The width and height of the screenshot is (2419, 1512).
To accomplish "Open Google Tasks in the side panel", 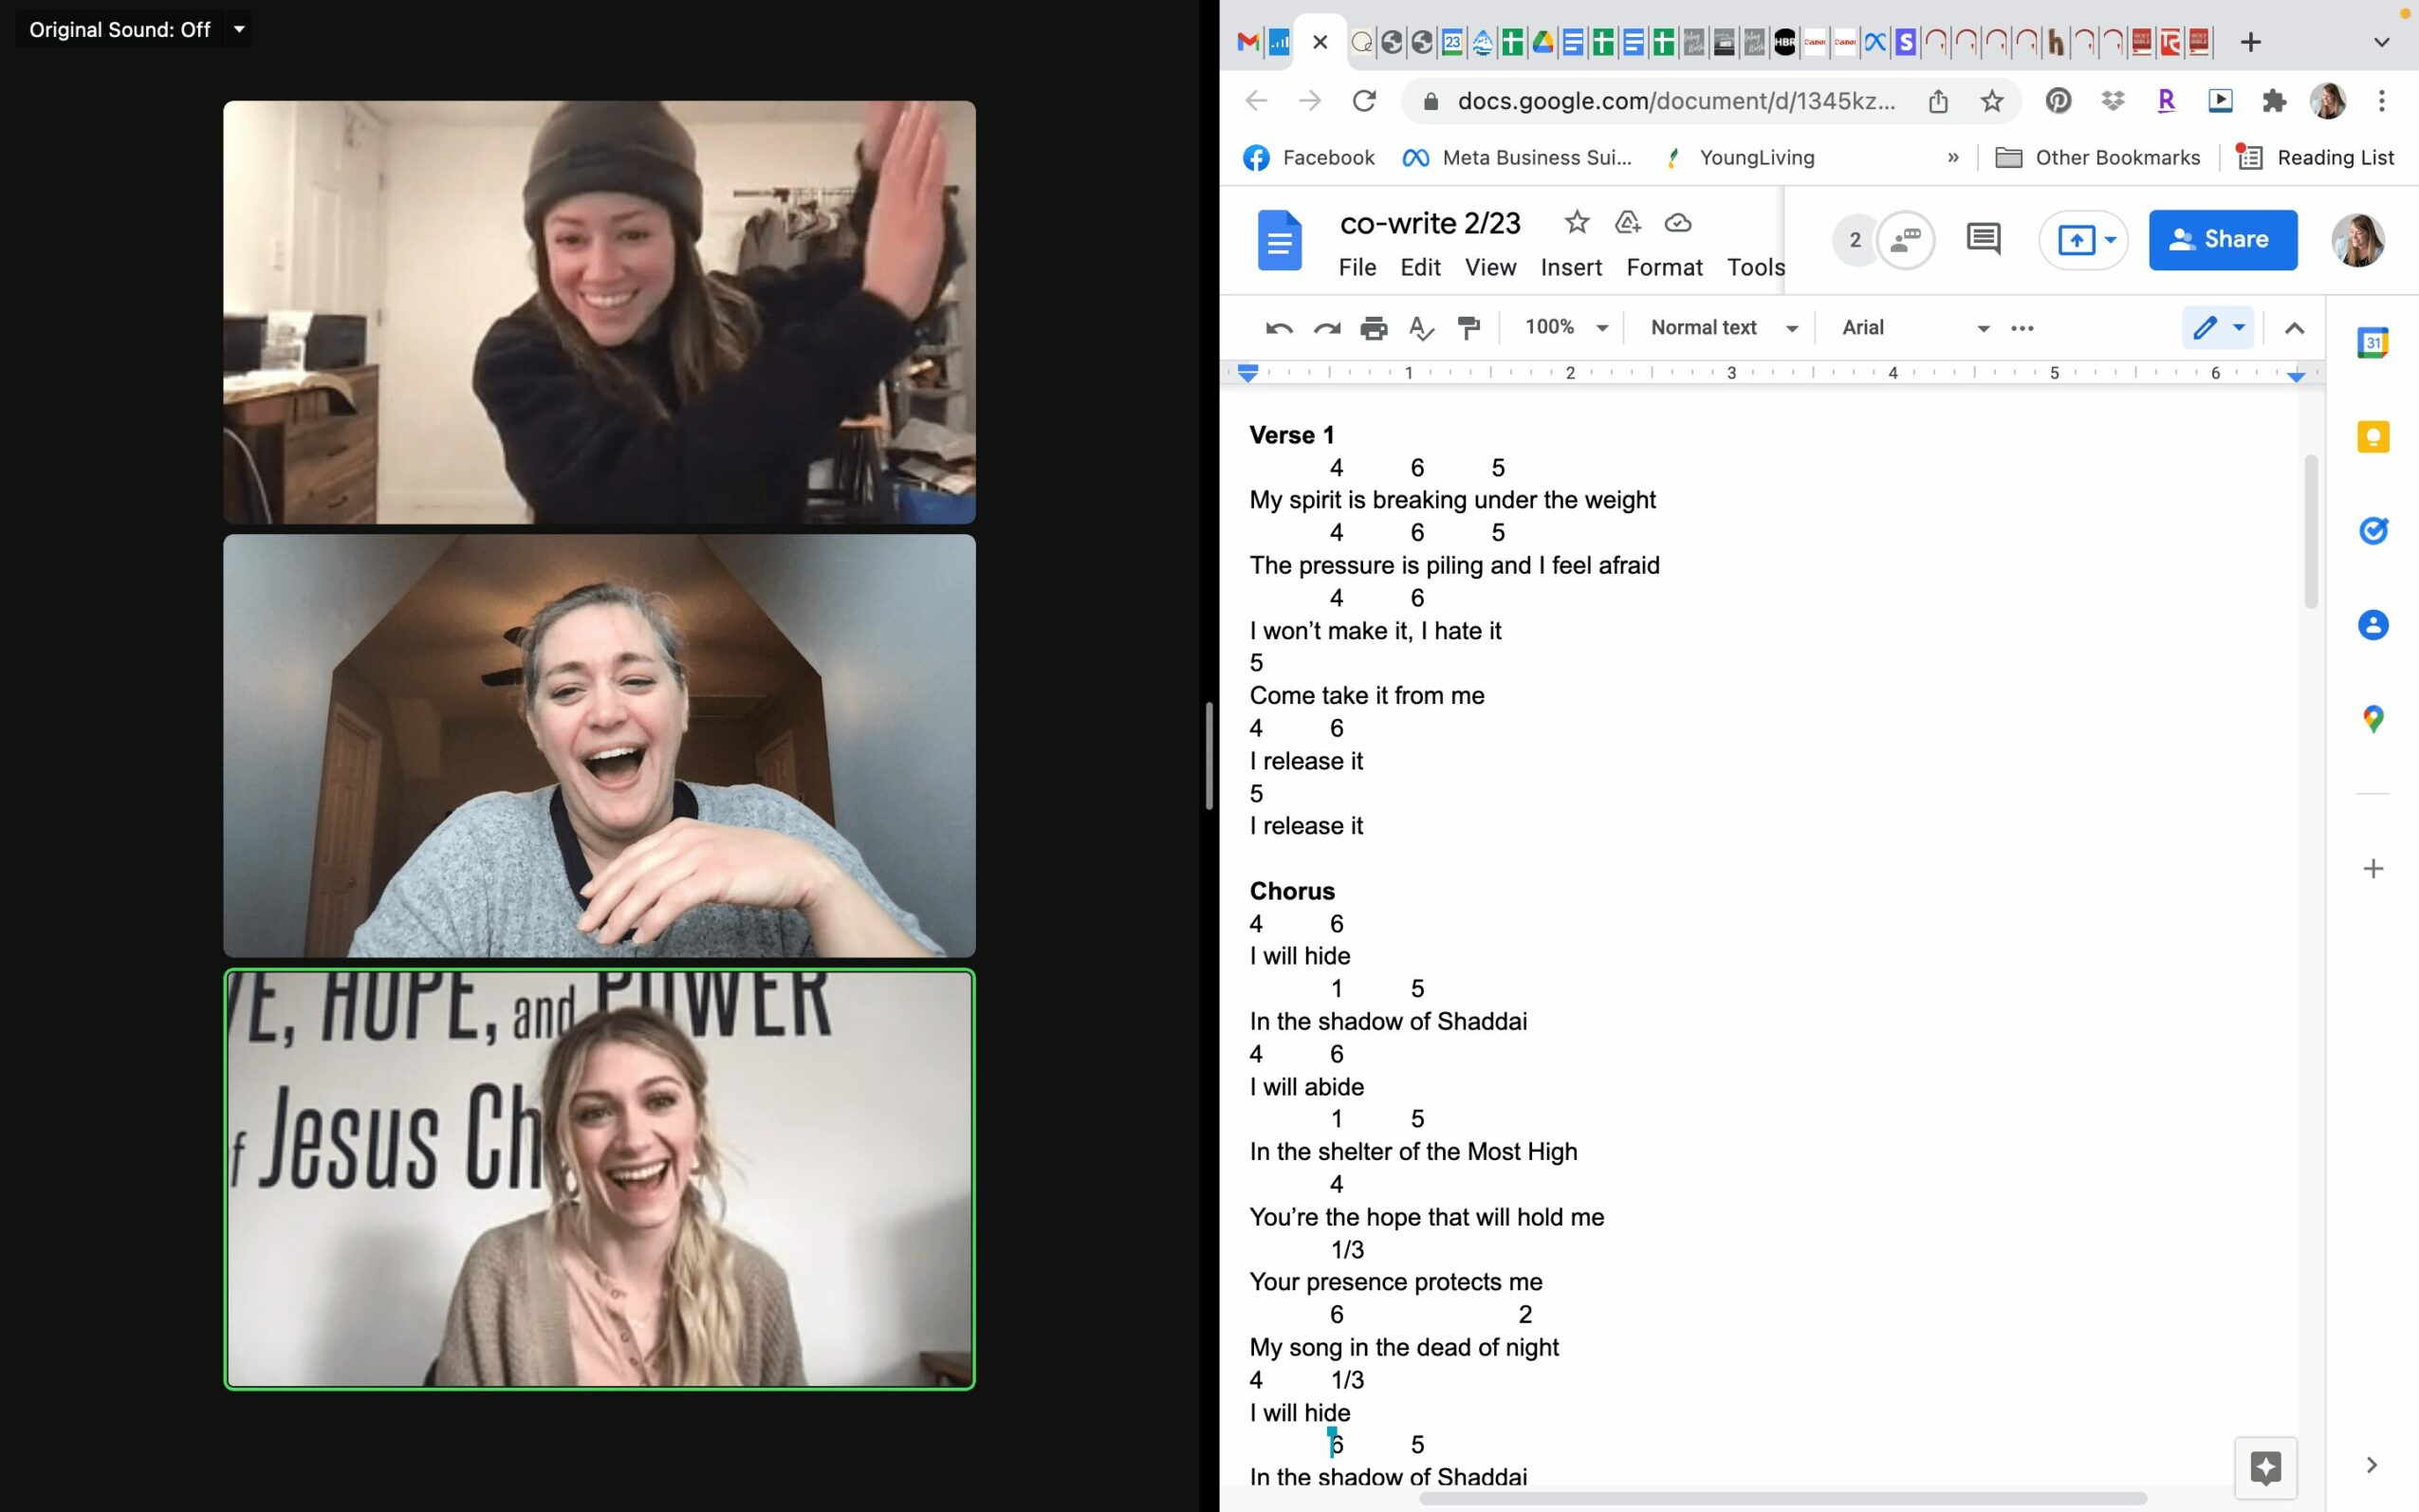I will [x=2373, y=531].
